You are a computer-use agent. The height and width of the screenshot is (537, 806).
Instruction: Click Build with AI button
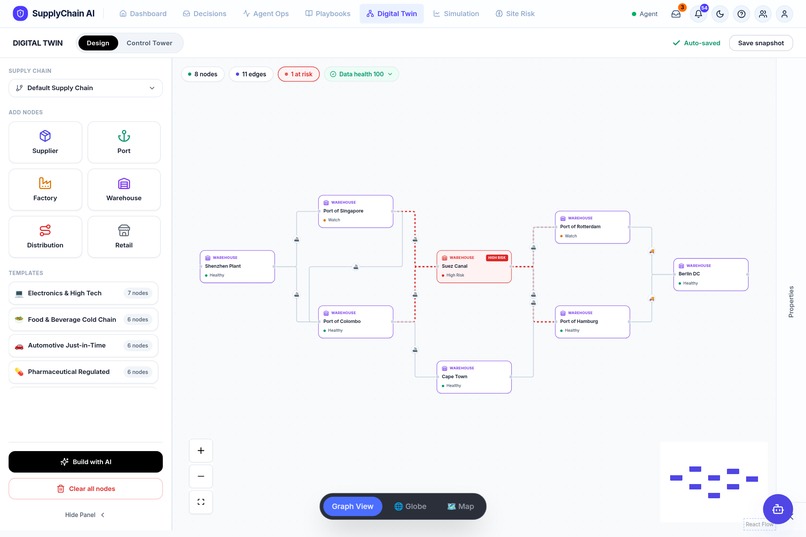[x=85, y=462]
